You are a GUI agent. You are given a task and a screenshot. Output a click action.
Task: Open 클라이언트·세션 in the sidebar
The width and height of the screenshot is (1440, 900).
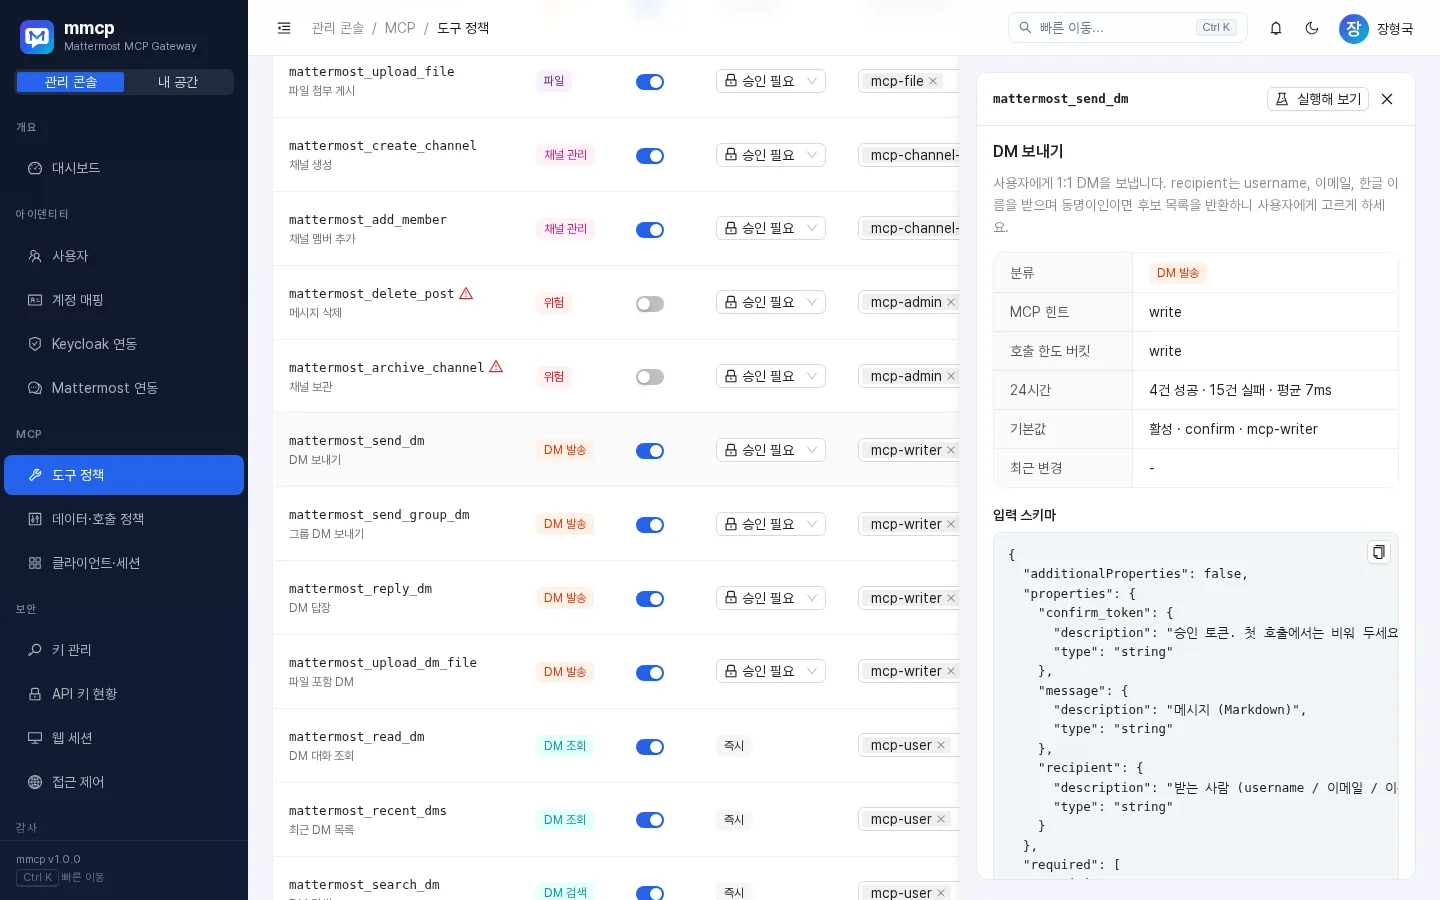click(x=124, y=563)
